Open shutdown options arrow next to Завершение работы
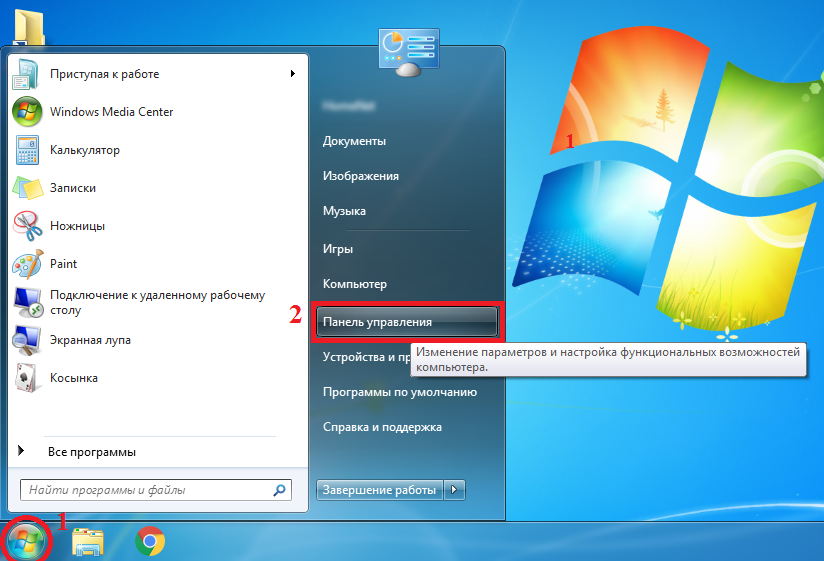The height and width of the screenshot is (561, 824). coord(455,490)
